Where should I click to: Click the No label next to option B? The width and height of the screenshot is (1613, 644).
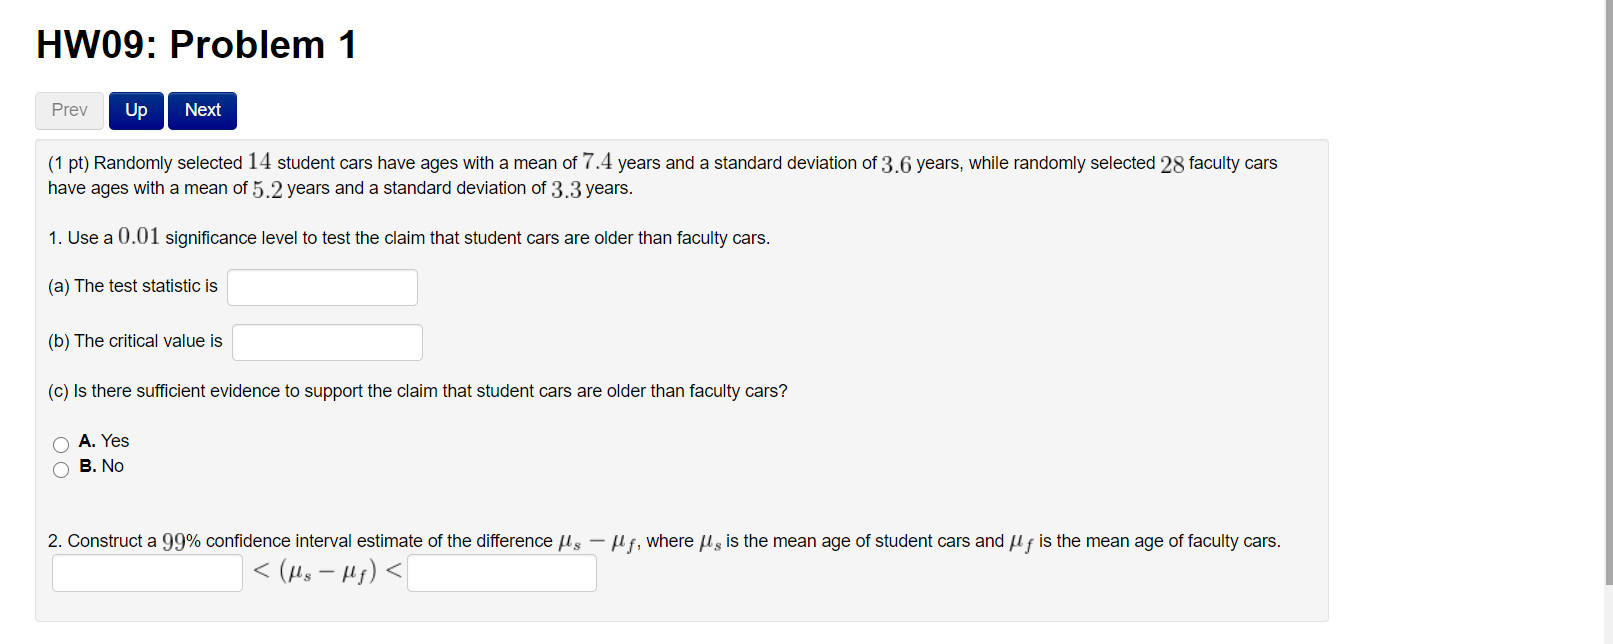[111, 466]
